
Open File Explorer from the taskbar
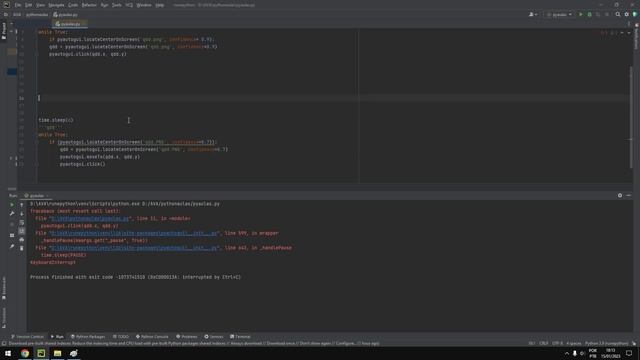pyautogui.click(x=58, y=353)
